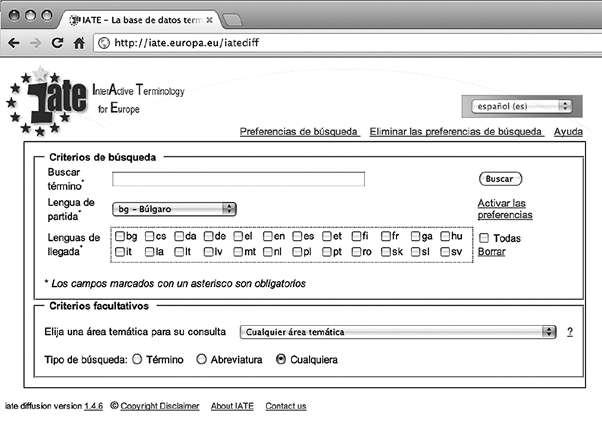
Task: Check the it target language box
Action: tap(120, 252)
